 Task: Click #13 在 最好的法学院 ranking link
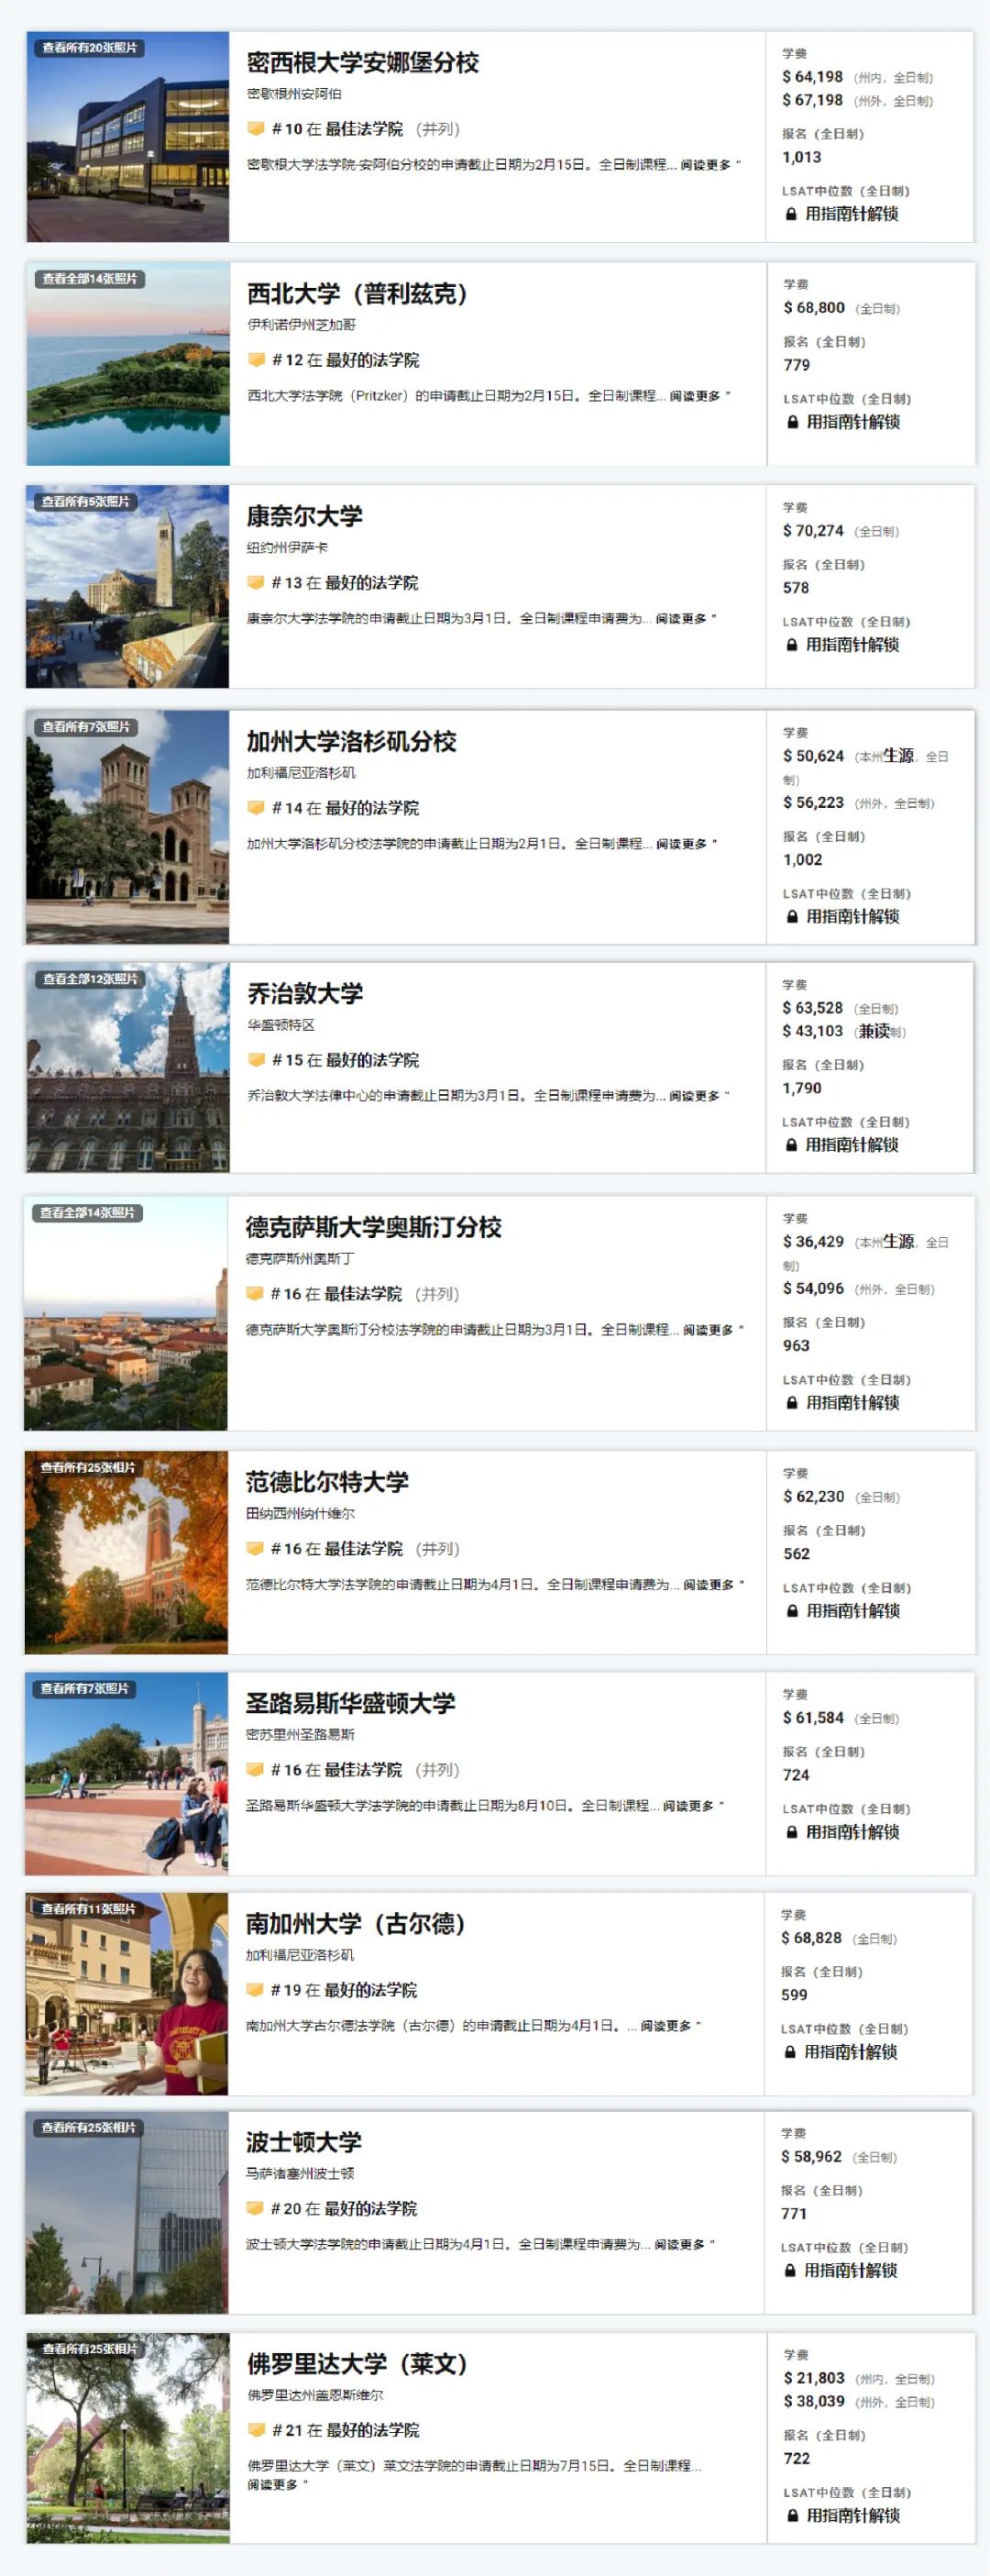pyautogui.click(x=345, y=583)
